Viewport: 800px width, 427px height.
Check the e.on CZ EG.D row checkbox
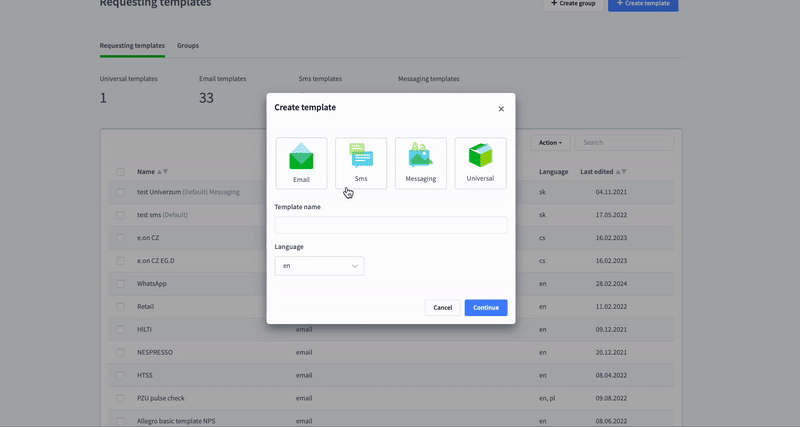(x=120, y=261)
